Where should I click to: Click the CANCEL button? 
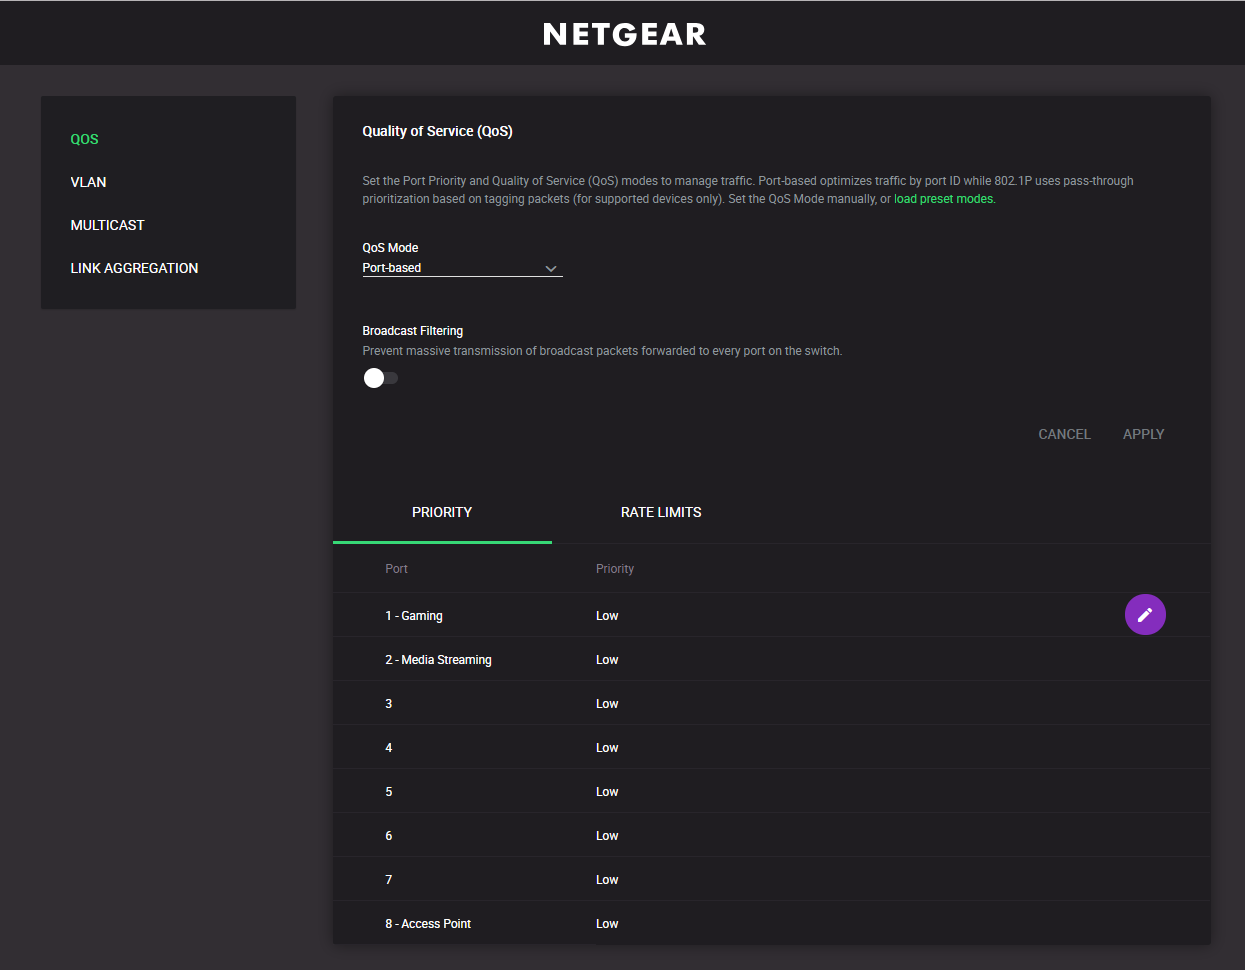click(1064, 434)
